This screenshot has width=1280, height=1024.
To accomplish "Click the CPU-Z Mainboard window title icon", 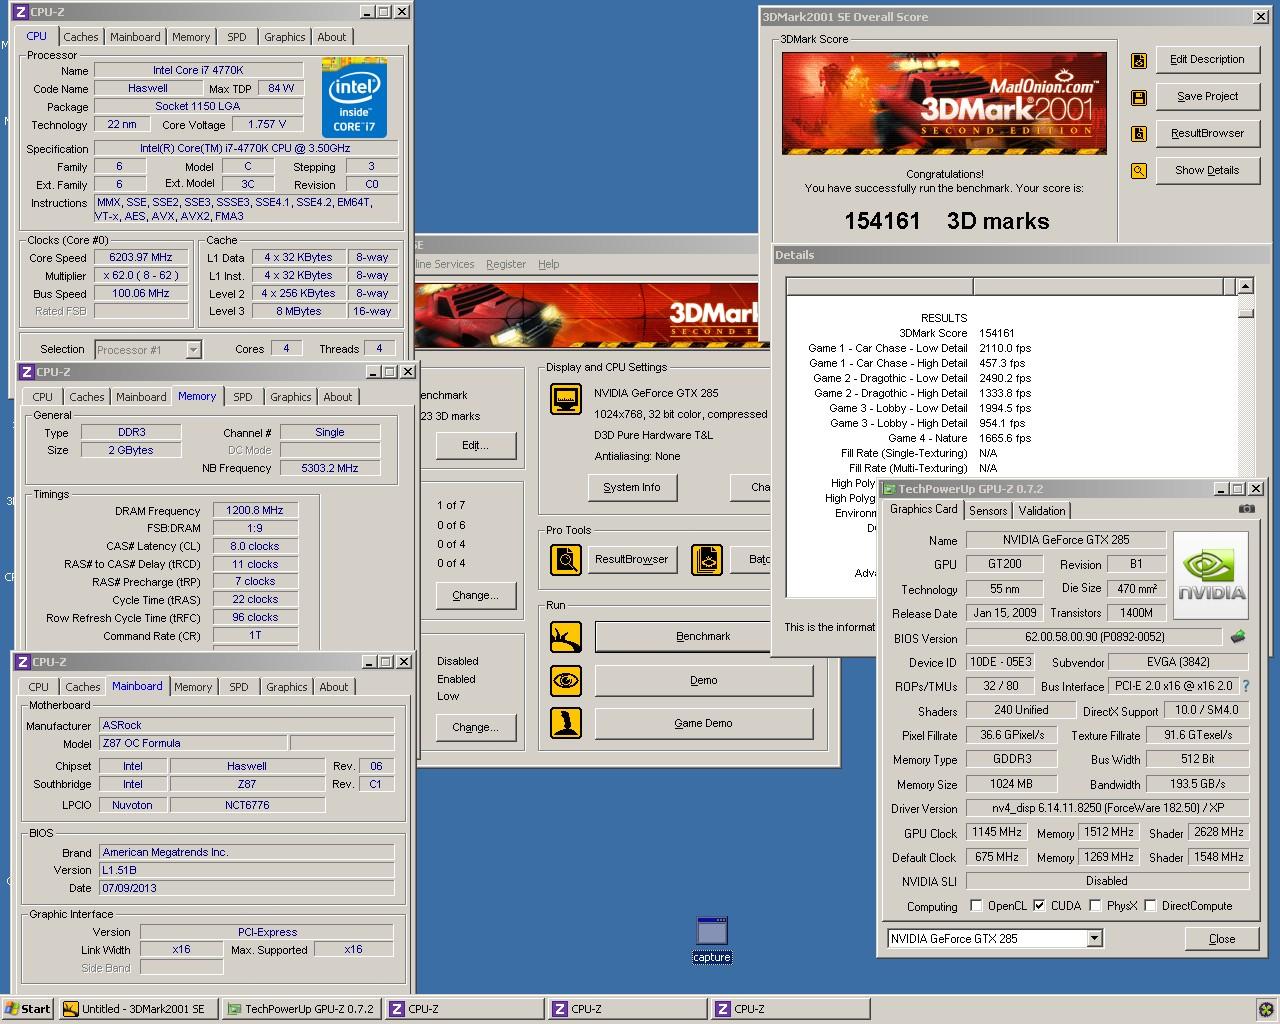I will (x=22, y=662).
